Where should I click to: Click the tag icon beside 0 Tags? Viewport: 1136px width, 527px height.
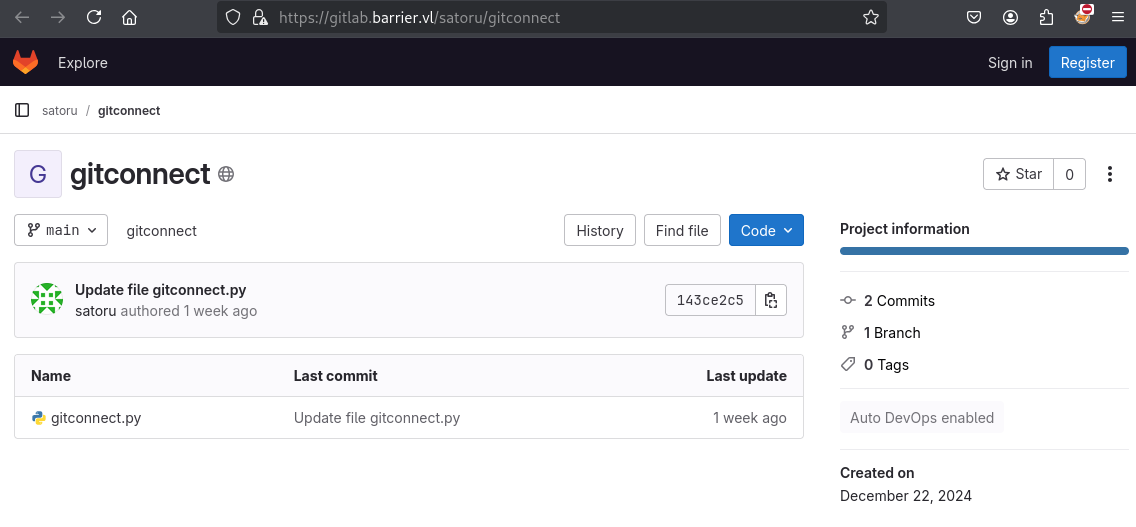pyautogui.click(x=848, y=364)
